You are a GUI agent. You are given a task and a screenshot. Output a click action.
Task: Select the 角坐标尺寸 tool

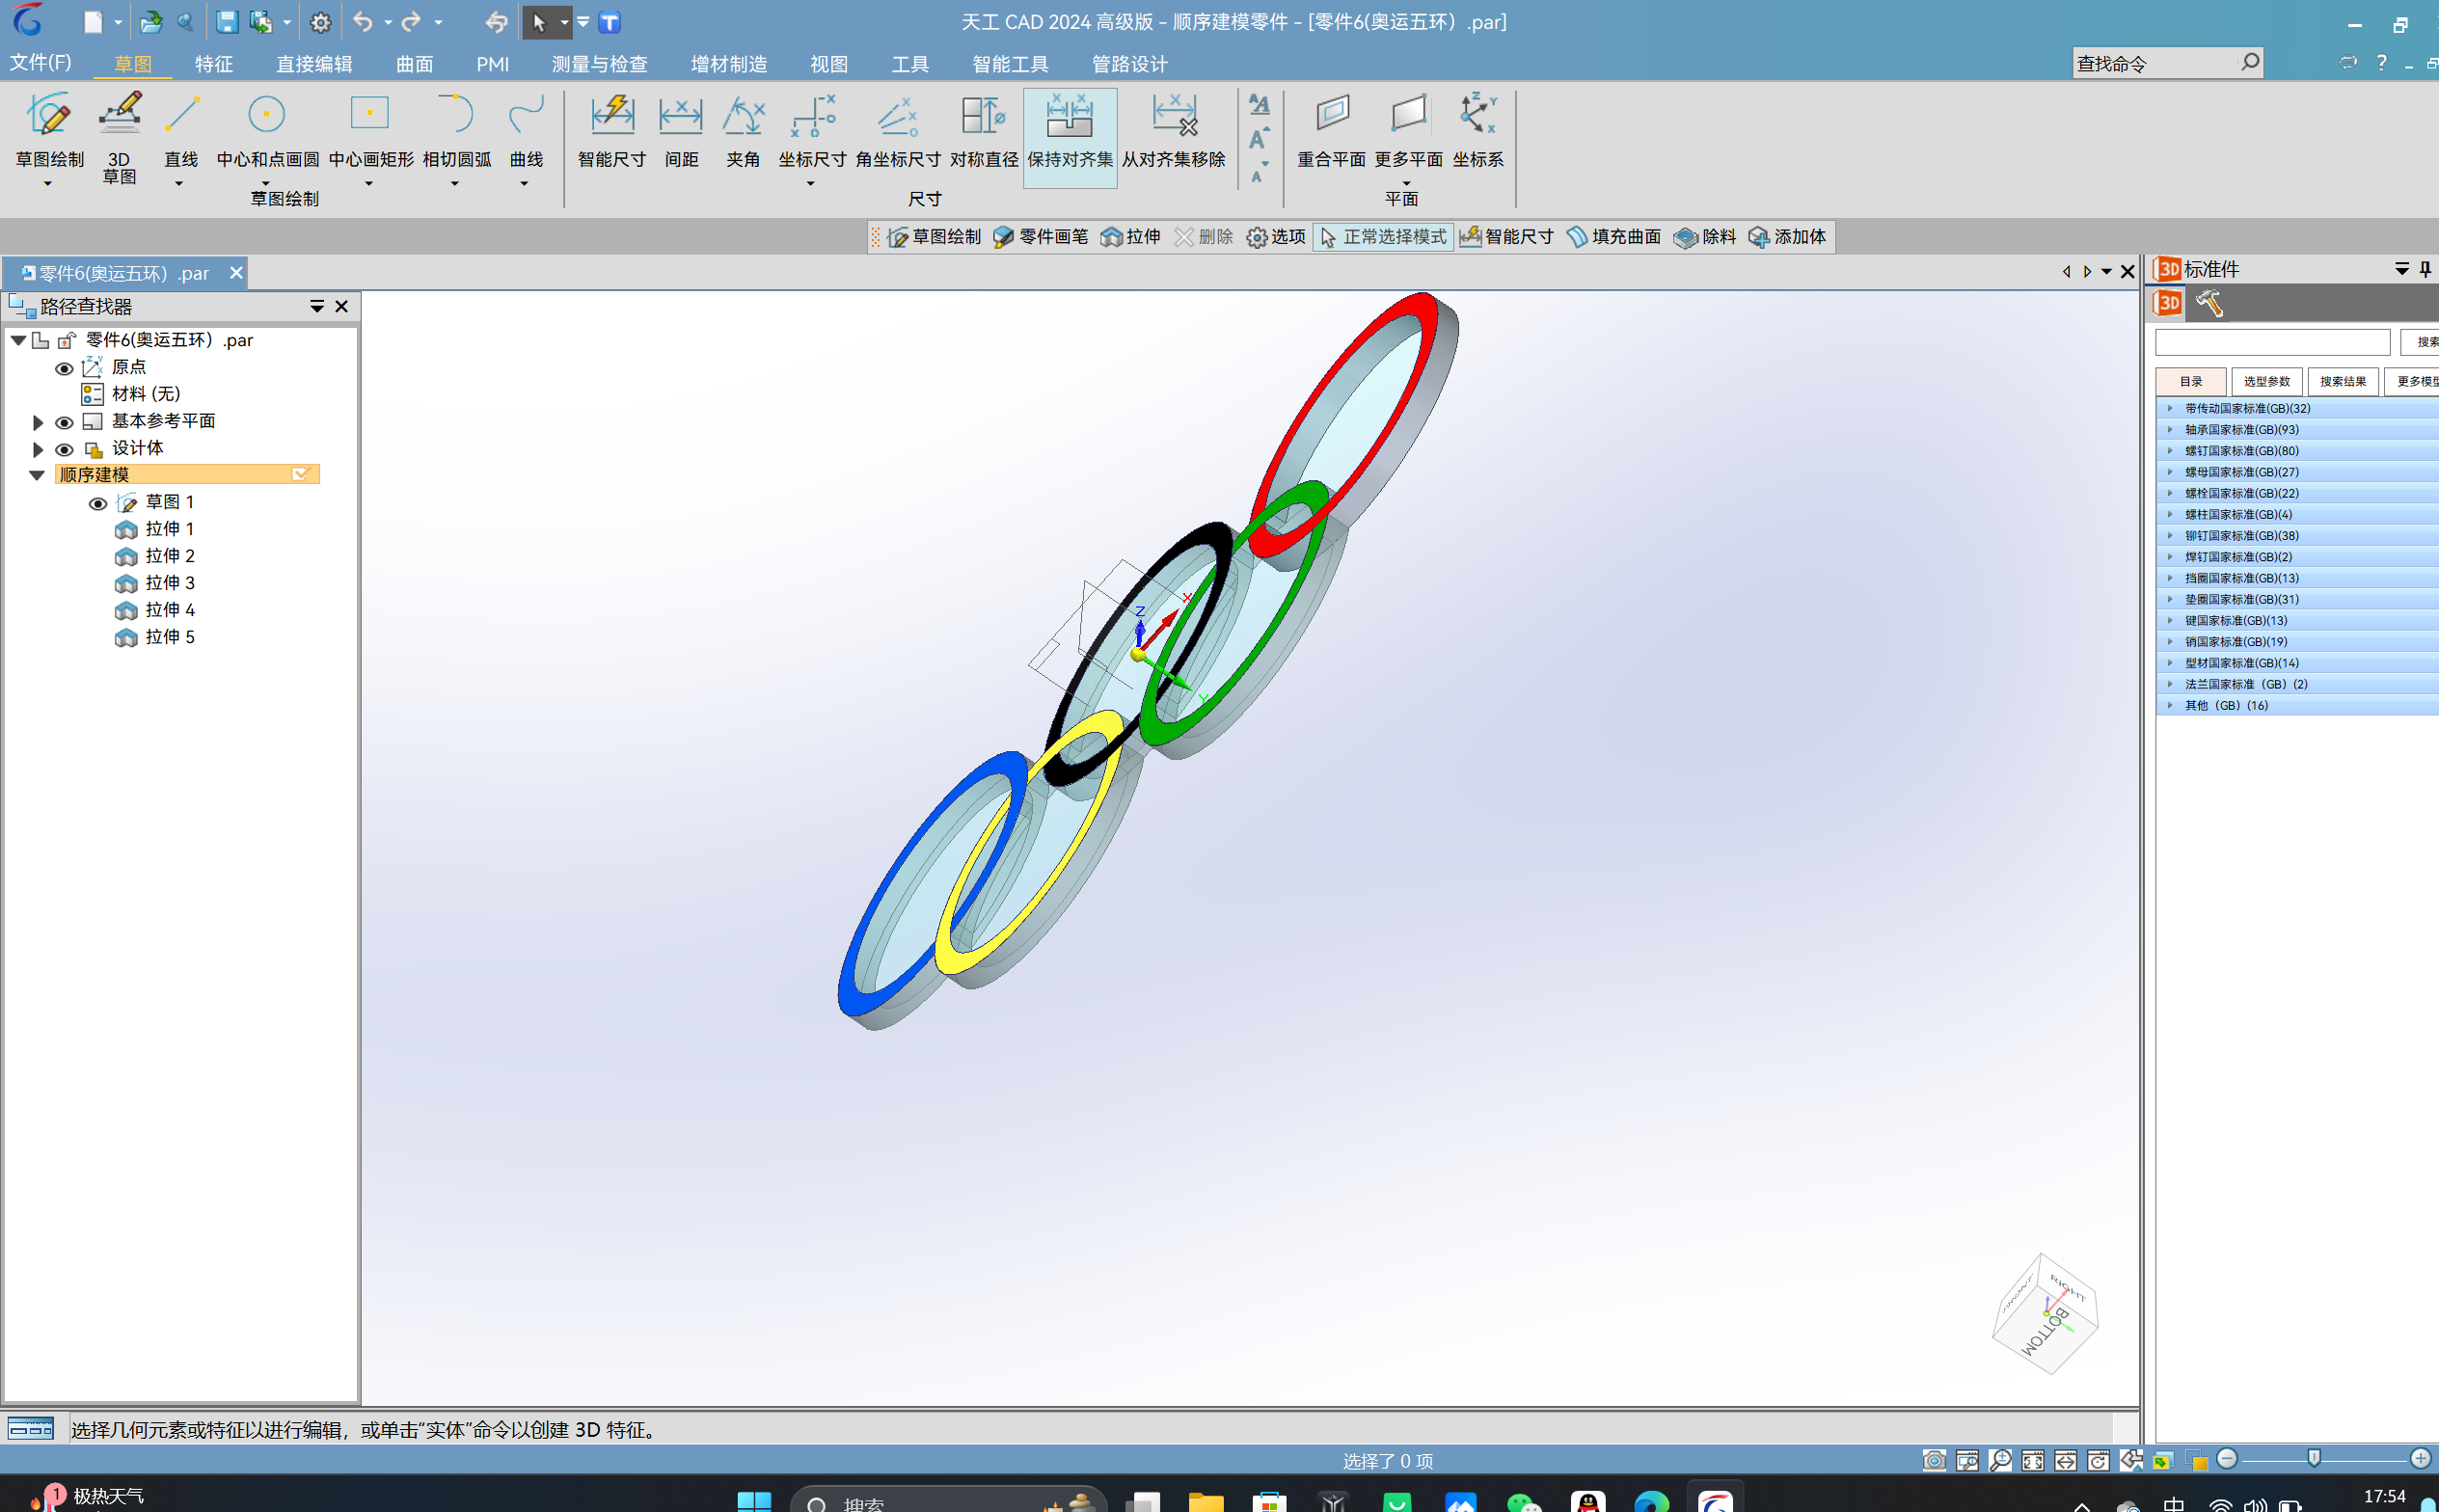tap(898, 130)
